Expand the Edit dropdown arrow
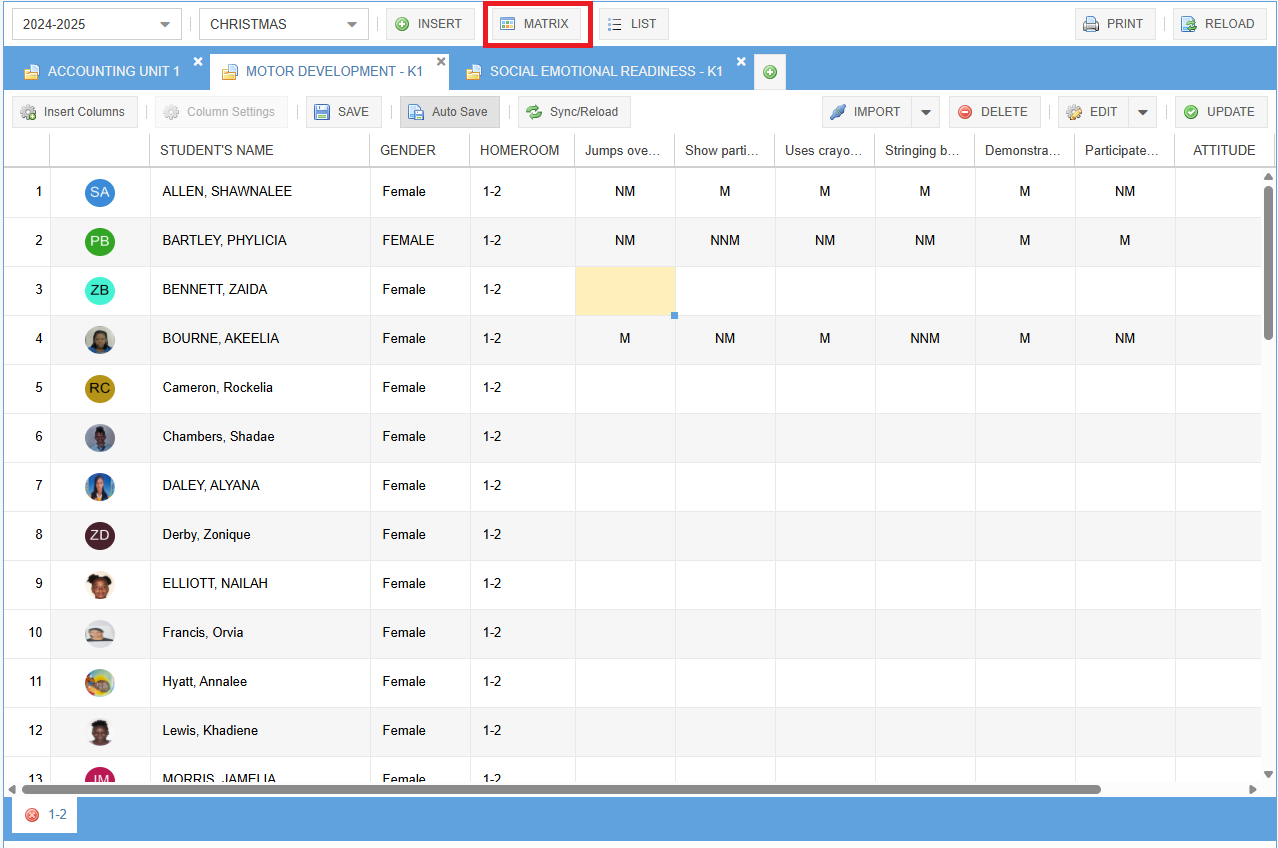 (x=1142, y=112)
